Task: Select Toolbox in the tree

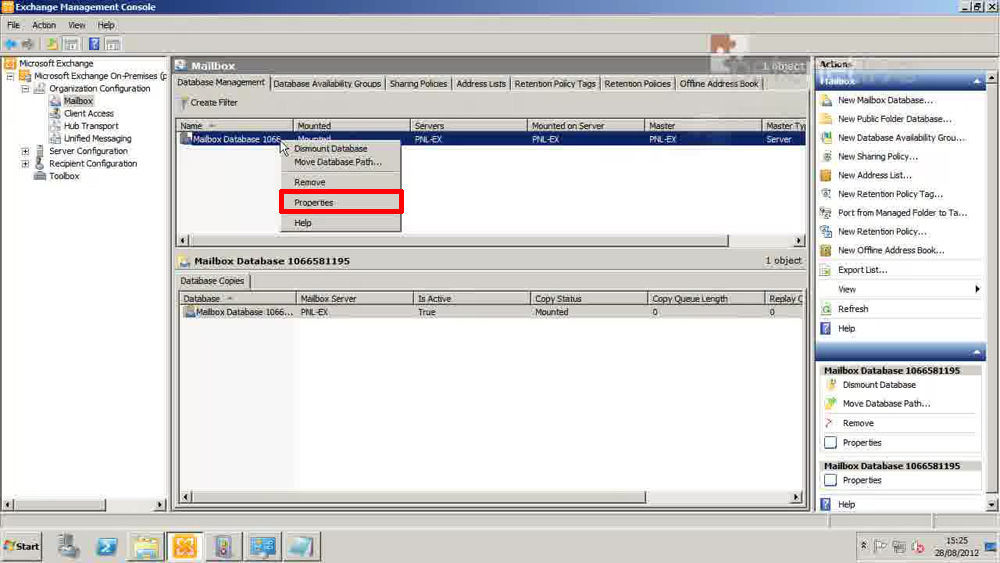Action: pos(64,176)
